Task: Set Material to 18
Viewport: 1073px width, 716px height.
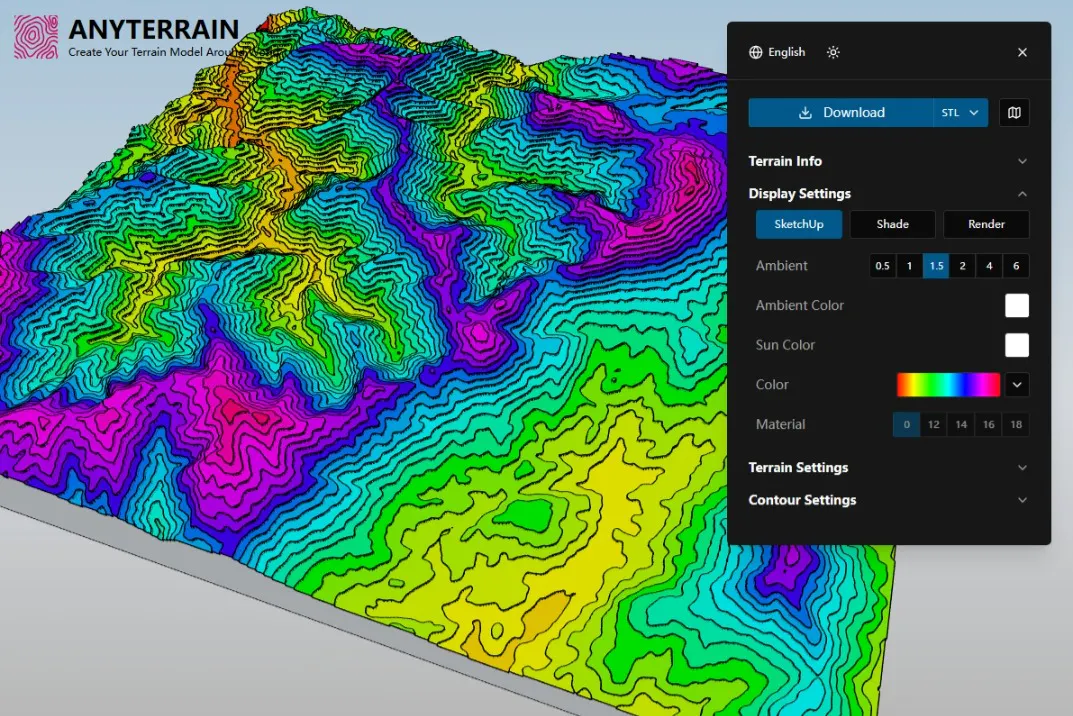Action: (1016, 425)
